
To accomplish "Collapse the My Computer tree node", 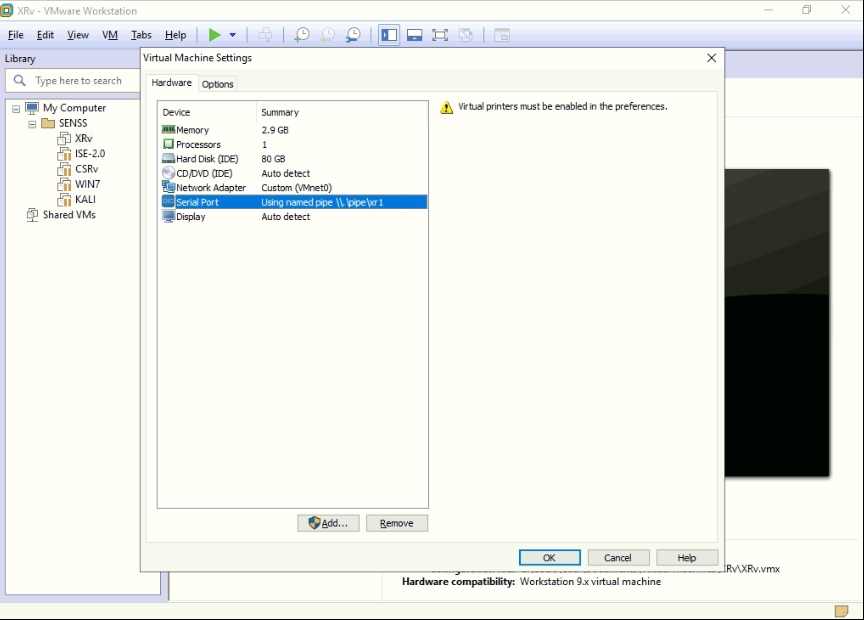I will [15, 107].
